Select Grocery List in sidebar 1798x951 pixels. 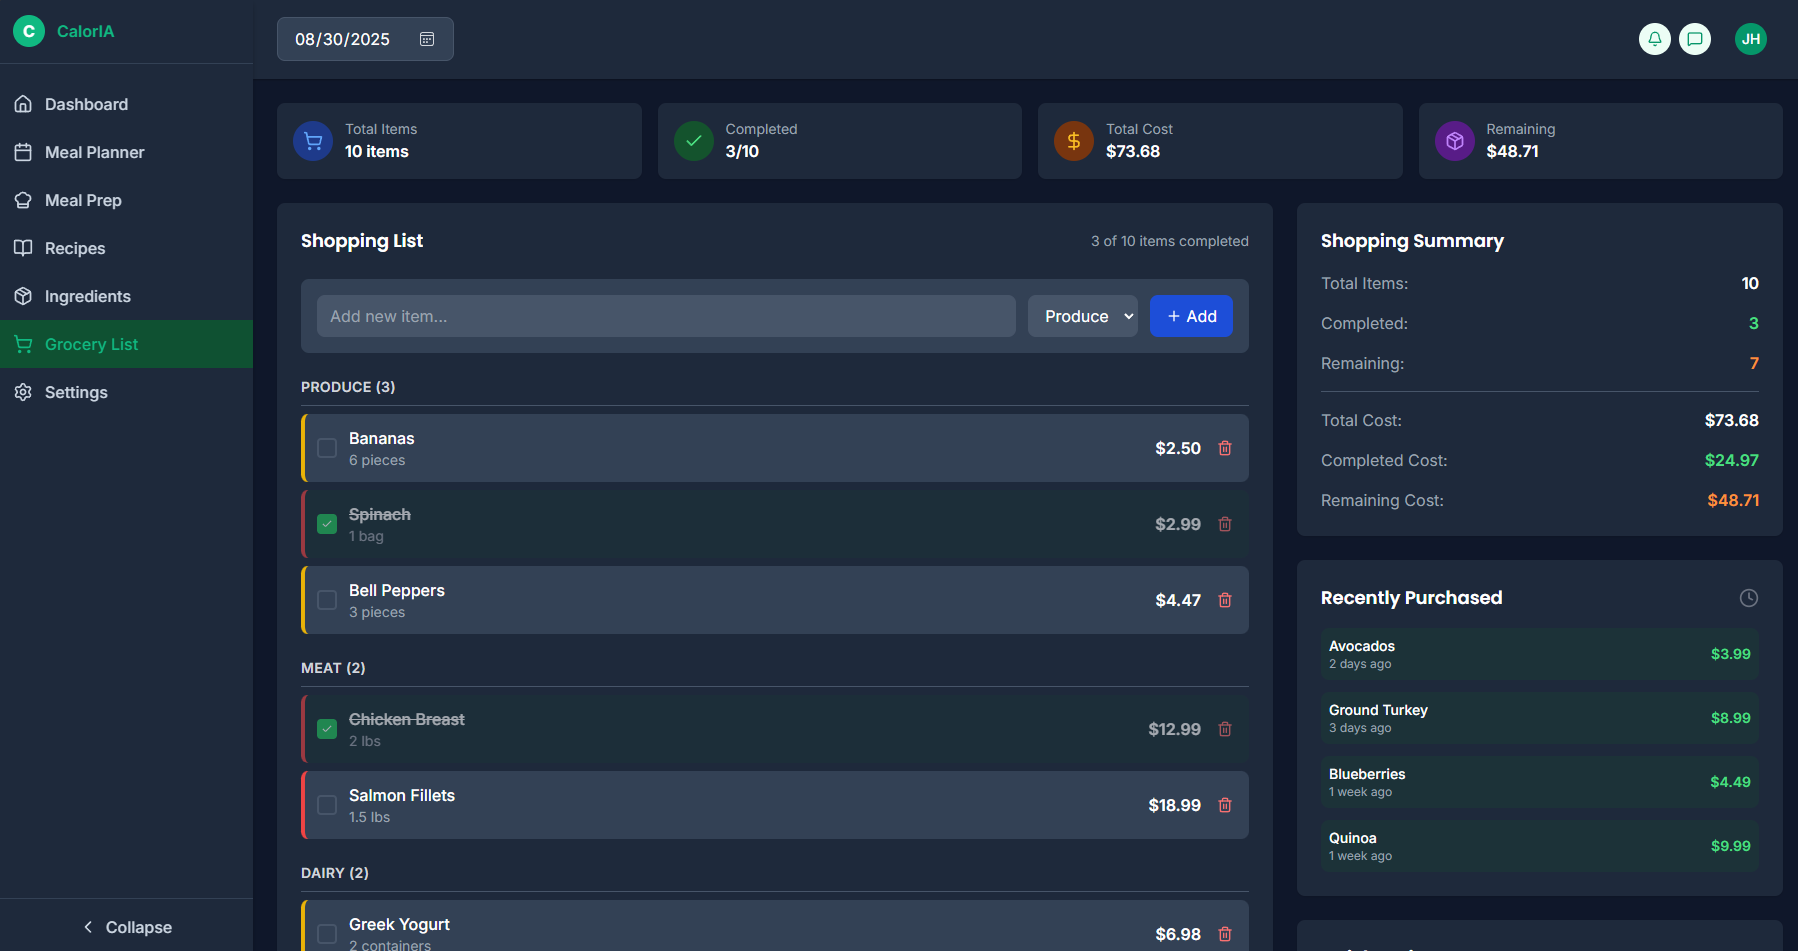pyautogui.click(x=126, y=344)
